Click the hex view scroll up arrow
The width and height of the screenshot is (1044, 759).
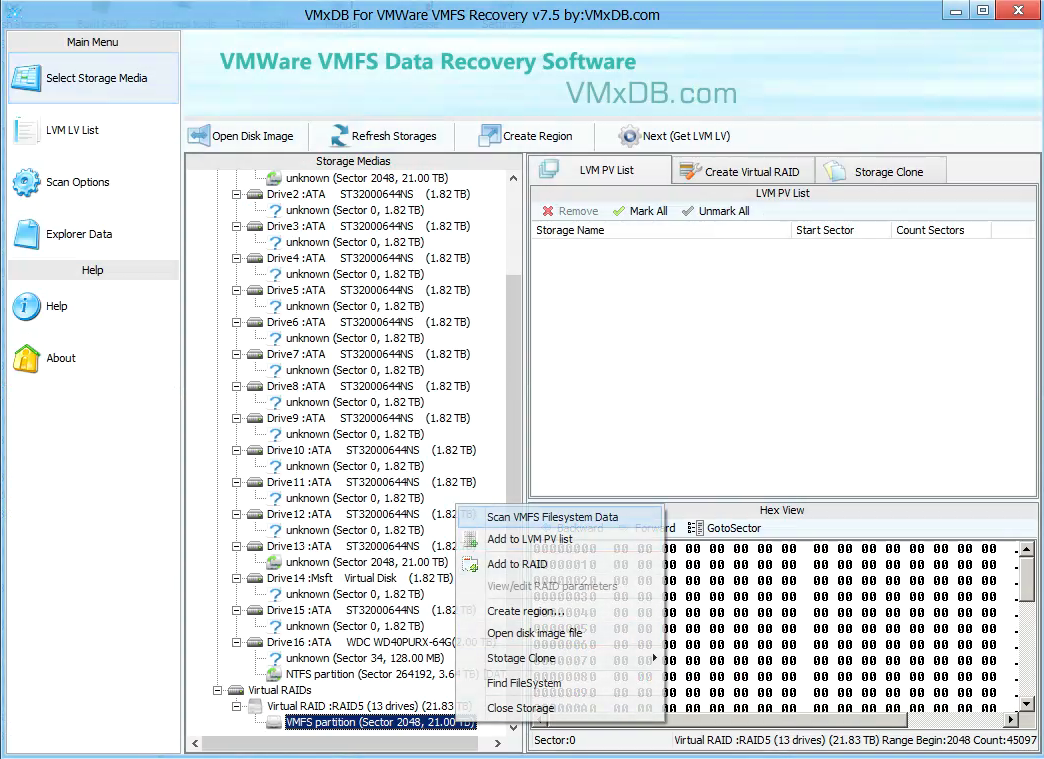click(x=1026, y=549)
